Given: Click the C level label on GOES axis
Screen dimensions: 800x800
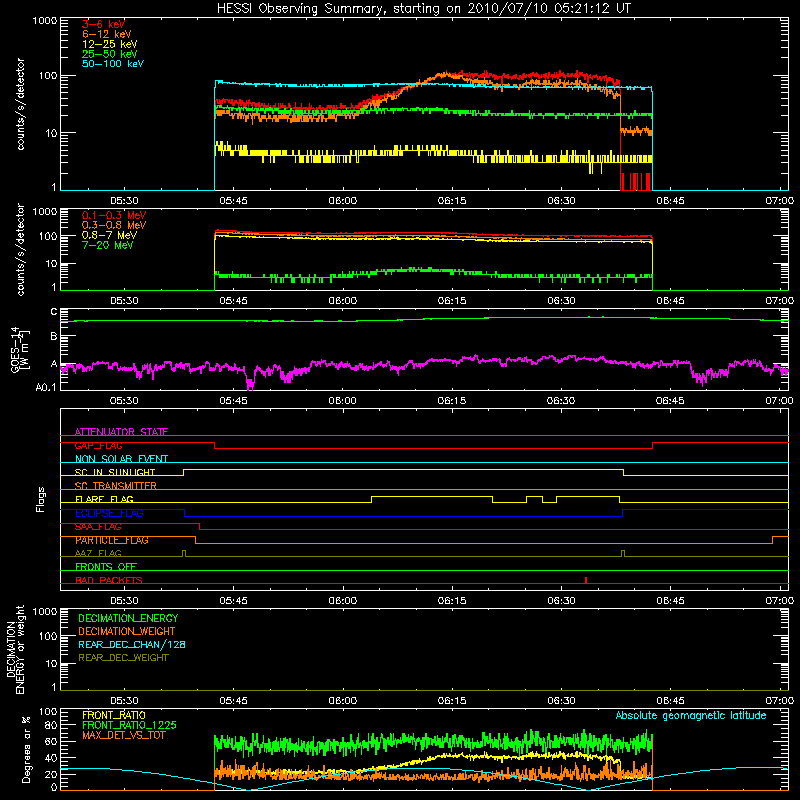Looking at the screenshot, I should point(54,312).
